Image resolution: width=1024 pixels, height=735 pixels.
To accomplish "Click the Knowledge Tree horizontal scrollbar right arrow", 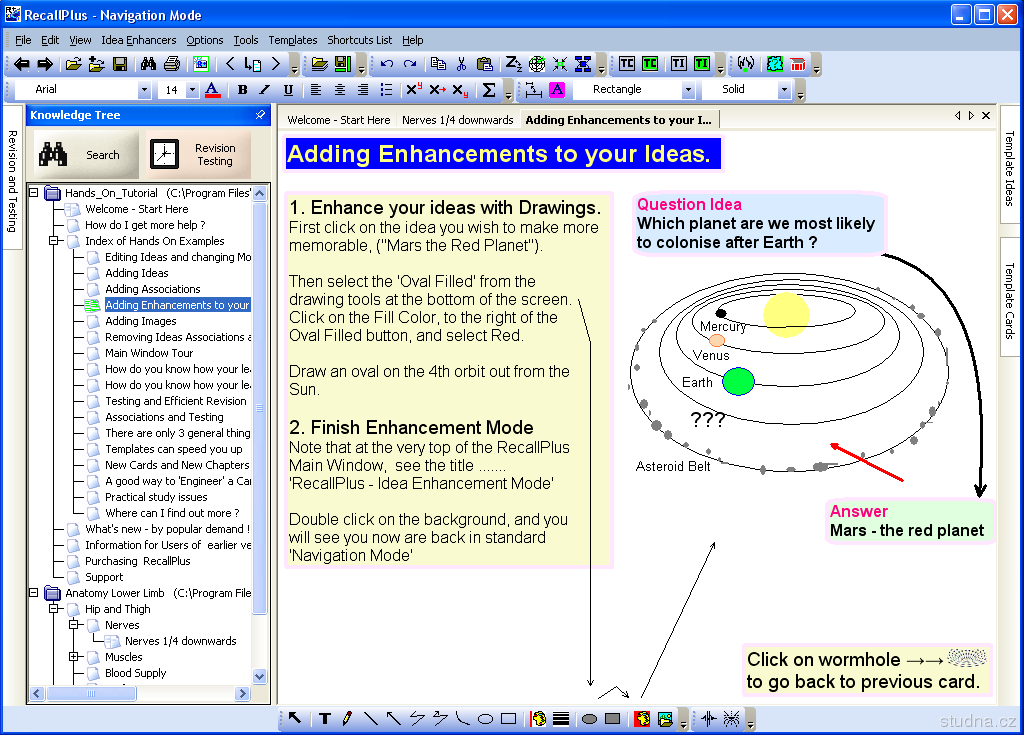I will (x=243, y=693).
